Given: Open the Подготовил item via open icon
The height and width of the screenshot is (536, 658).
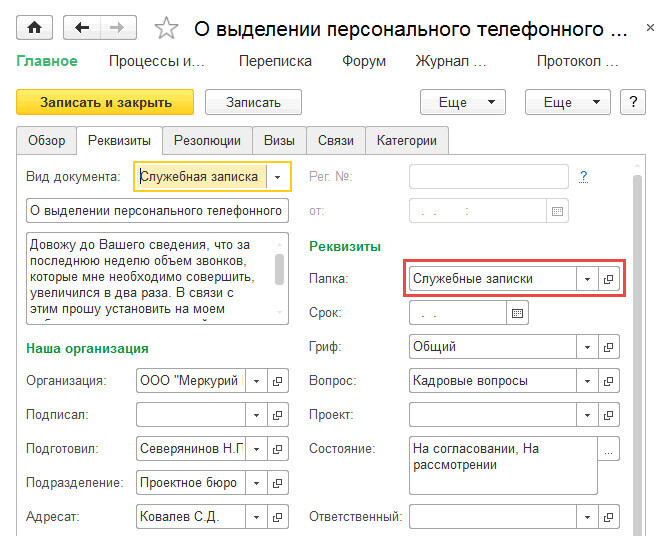Looking at the screenshot, I should [278, 449].
